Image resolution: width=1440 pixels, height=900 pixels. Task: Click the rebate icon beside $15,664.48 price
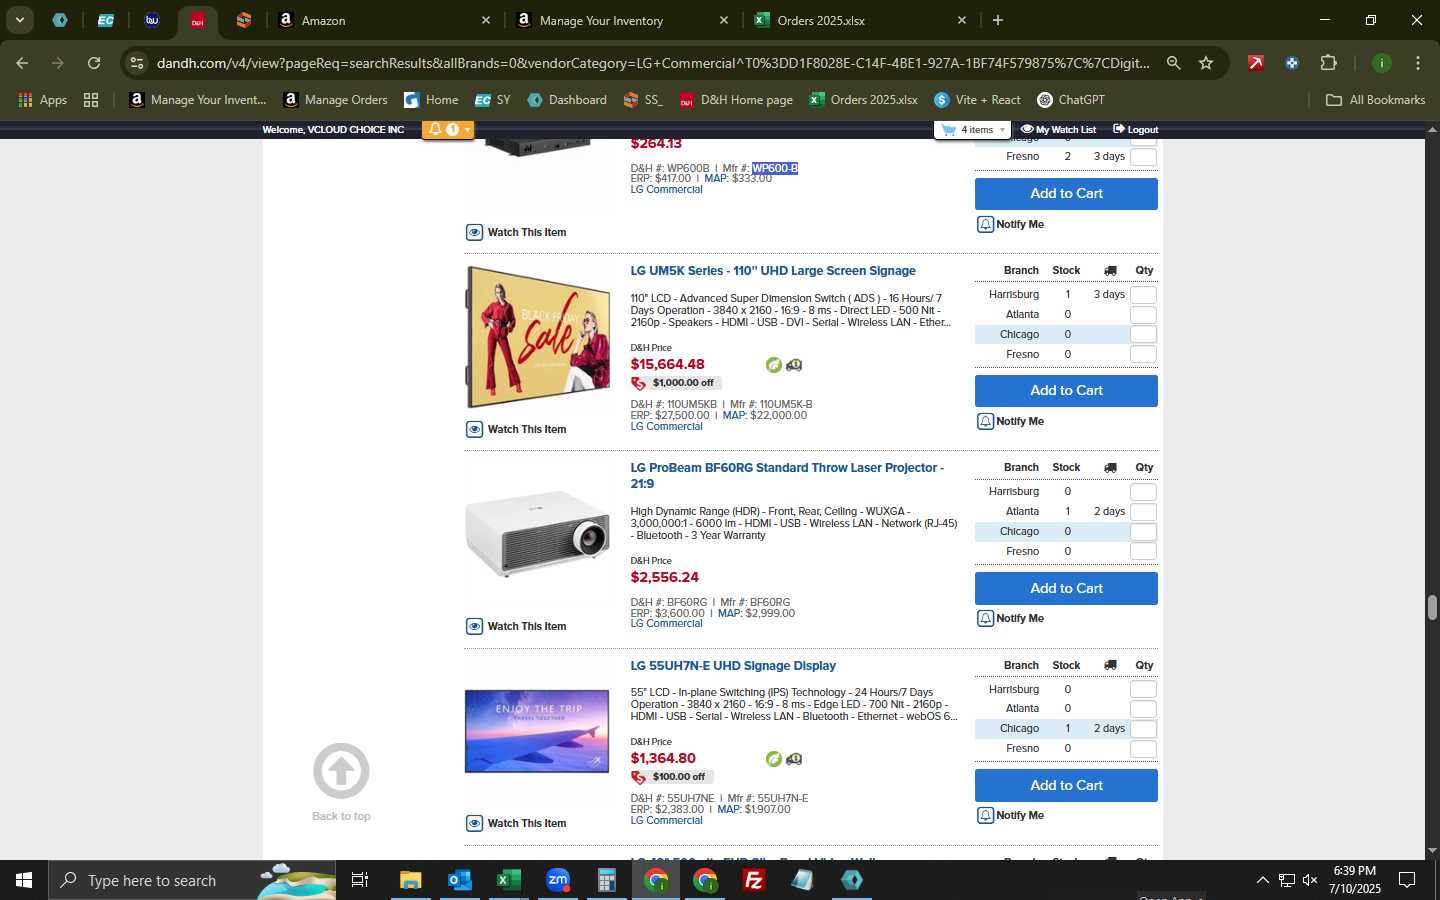[x=794, y=365]
